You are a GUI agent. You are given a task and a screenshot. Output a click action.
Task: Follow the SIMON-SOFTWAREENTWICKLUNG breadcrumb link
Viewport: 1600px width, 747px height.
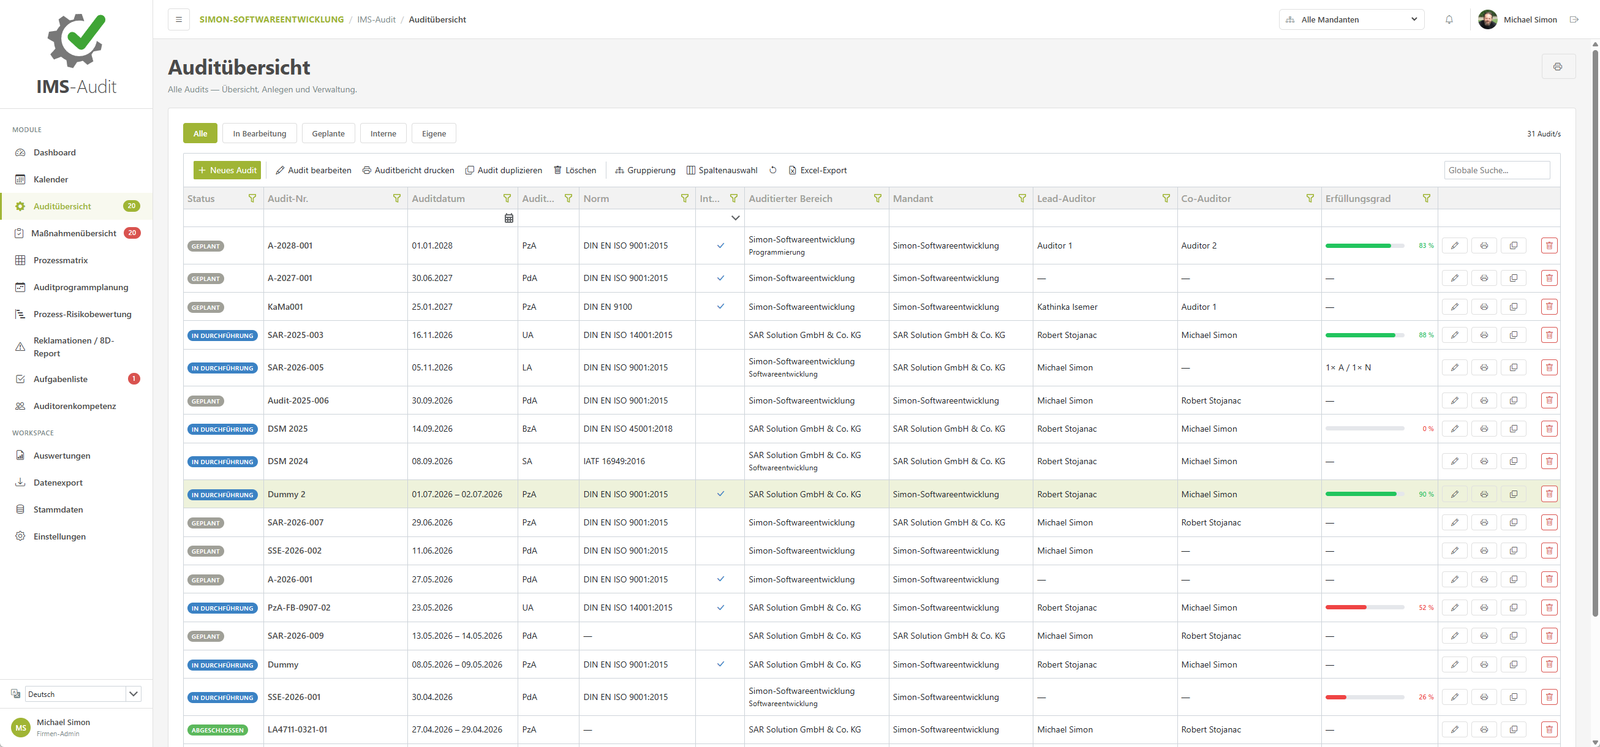click(x=271, y=19)
